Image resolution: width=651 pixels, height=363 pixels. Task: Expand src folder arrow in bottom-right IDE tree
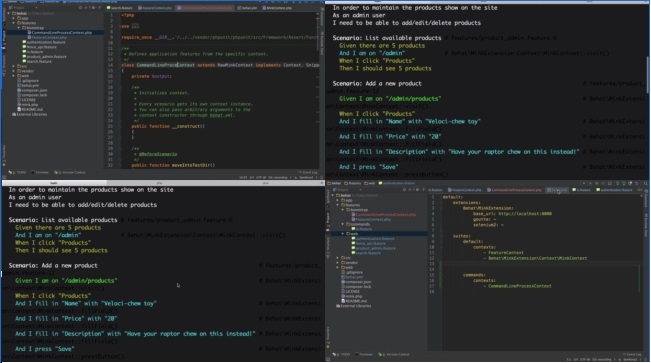(338, 258)
